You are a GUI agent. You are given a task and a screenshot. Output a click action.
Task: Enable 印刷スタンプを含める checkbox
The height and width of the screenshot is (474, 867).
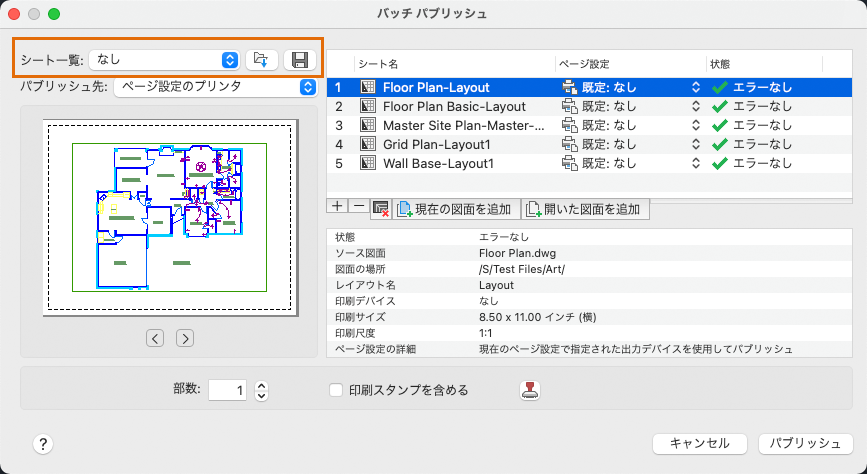coord(336,390)
